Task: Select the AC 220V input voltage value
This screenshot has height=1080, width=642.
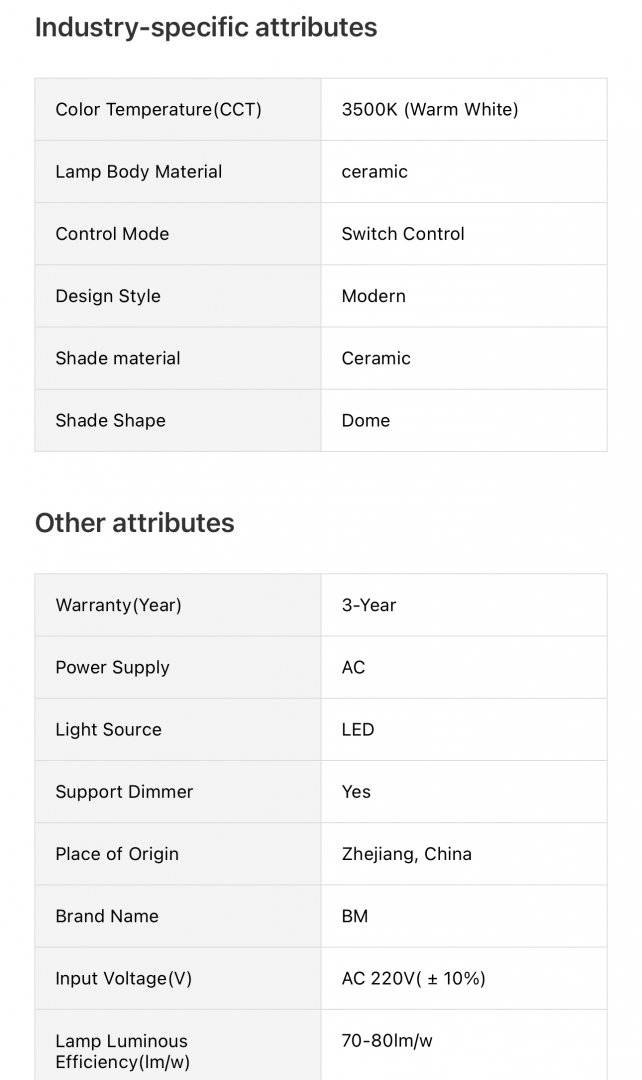Action: click(x=413, y=978)
